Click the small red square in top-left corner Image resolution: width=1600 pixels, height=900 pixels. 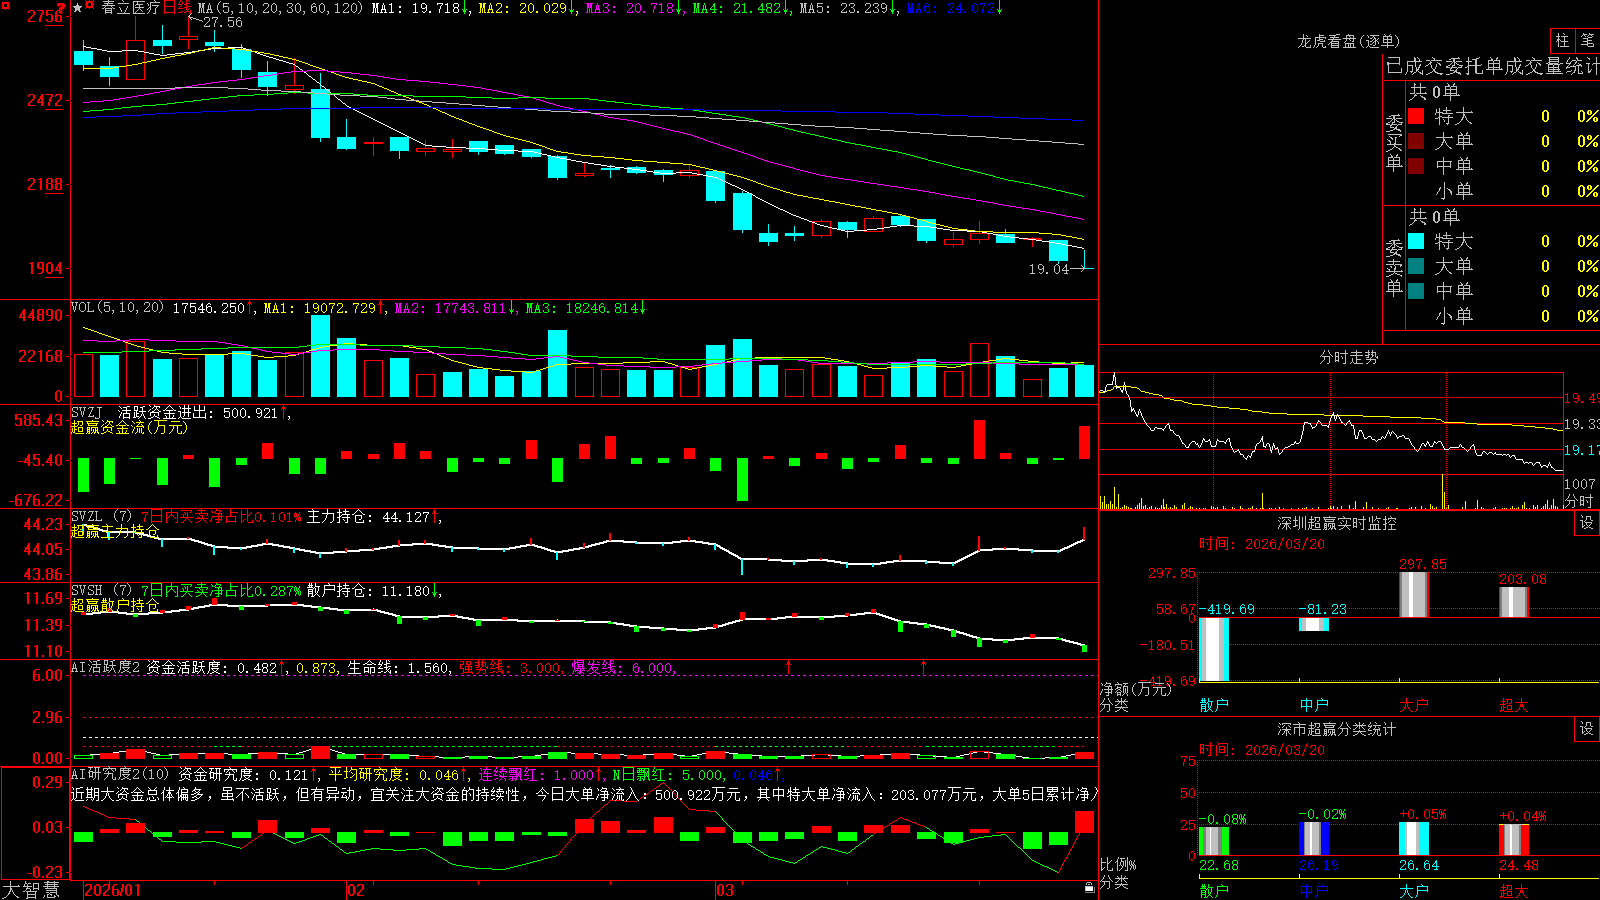[5, 5]
